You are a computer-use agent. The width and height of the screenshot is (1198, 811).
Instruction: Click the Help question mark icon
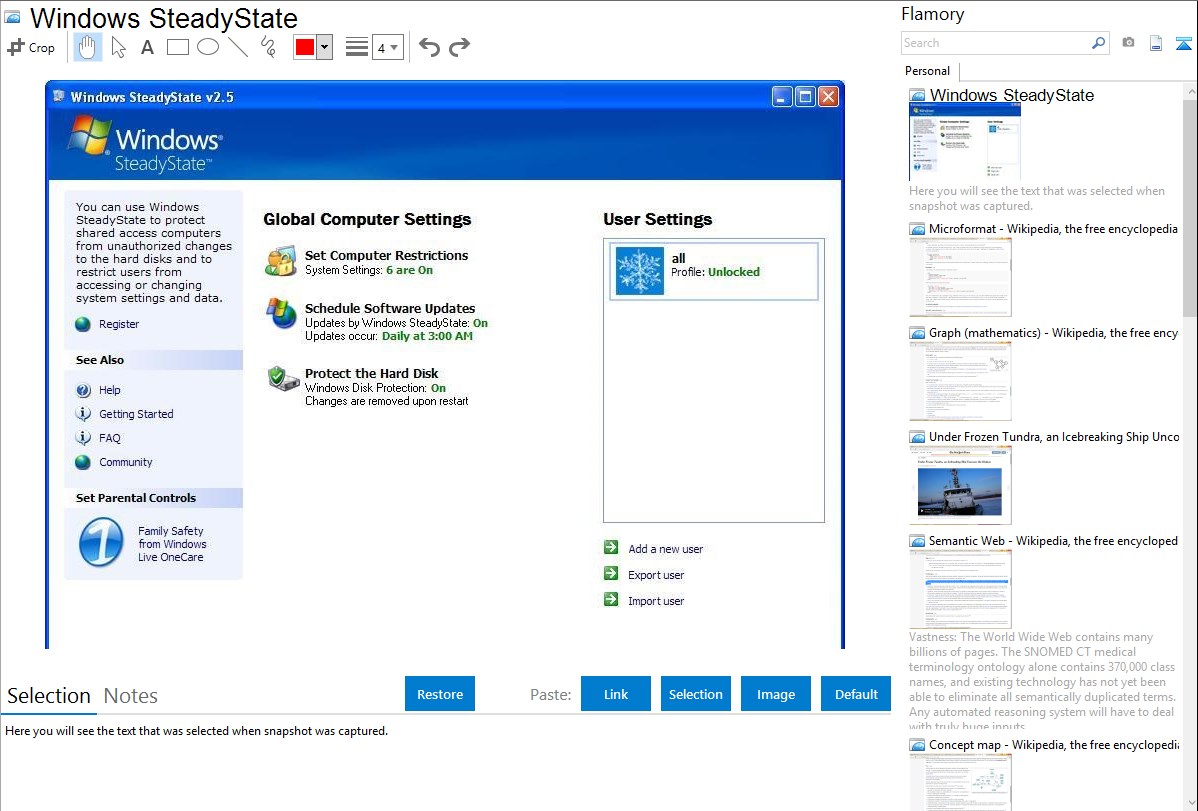83,390
